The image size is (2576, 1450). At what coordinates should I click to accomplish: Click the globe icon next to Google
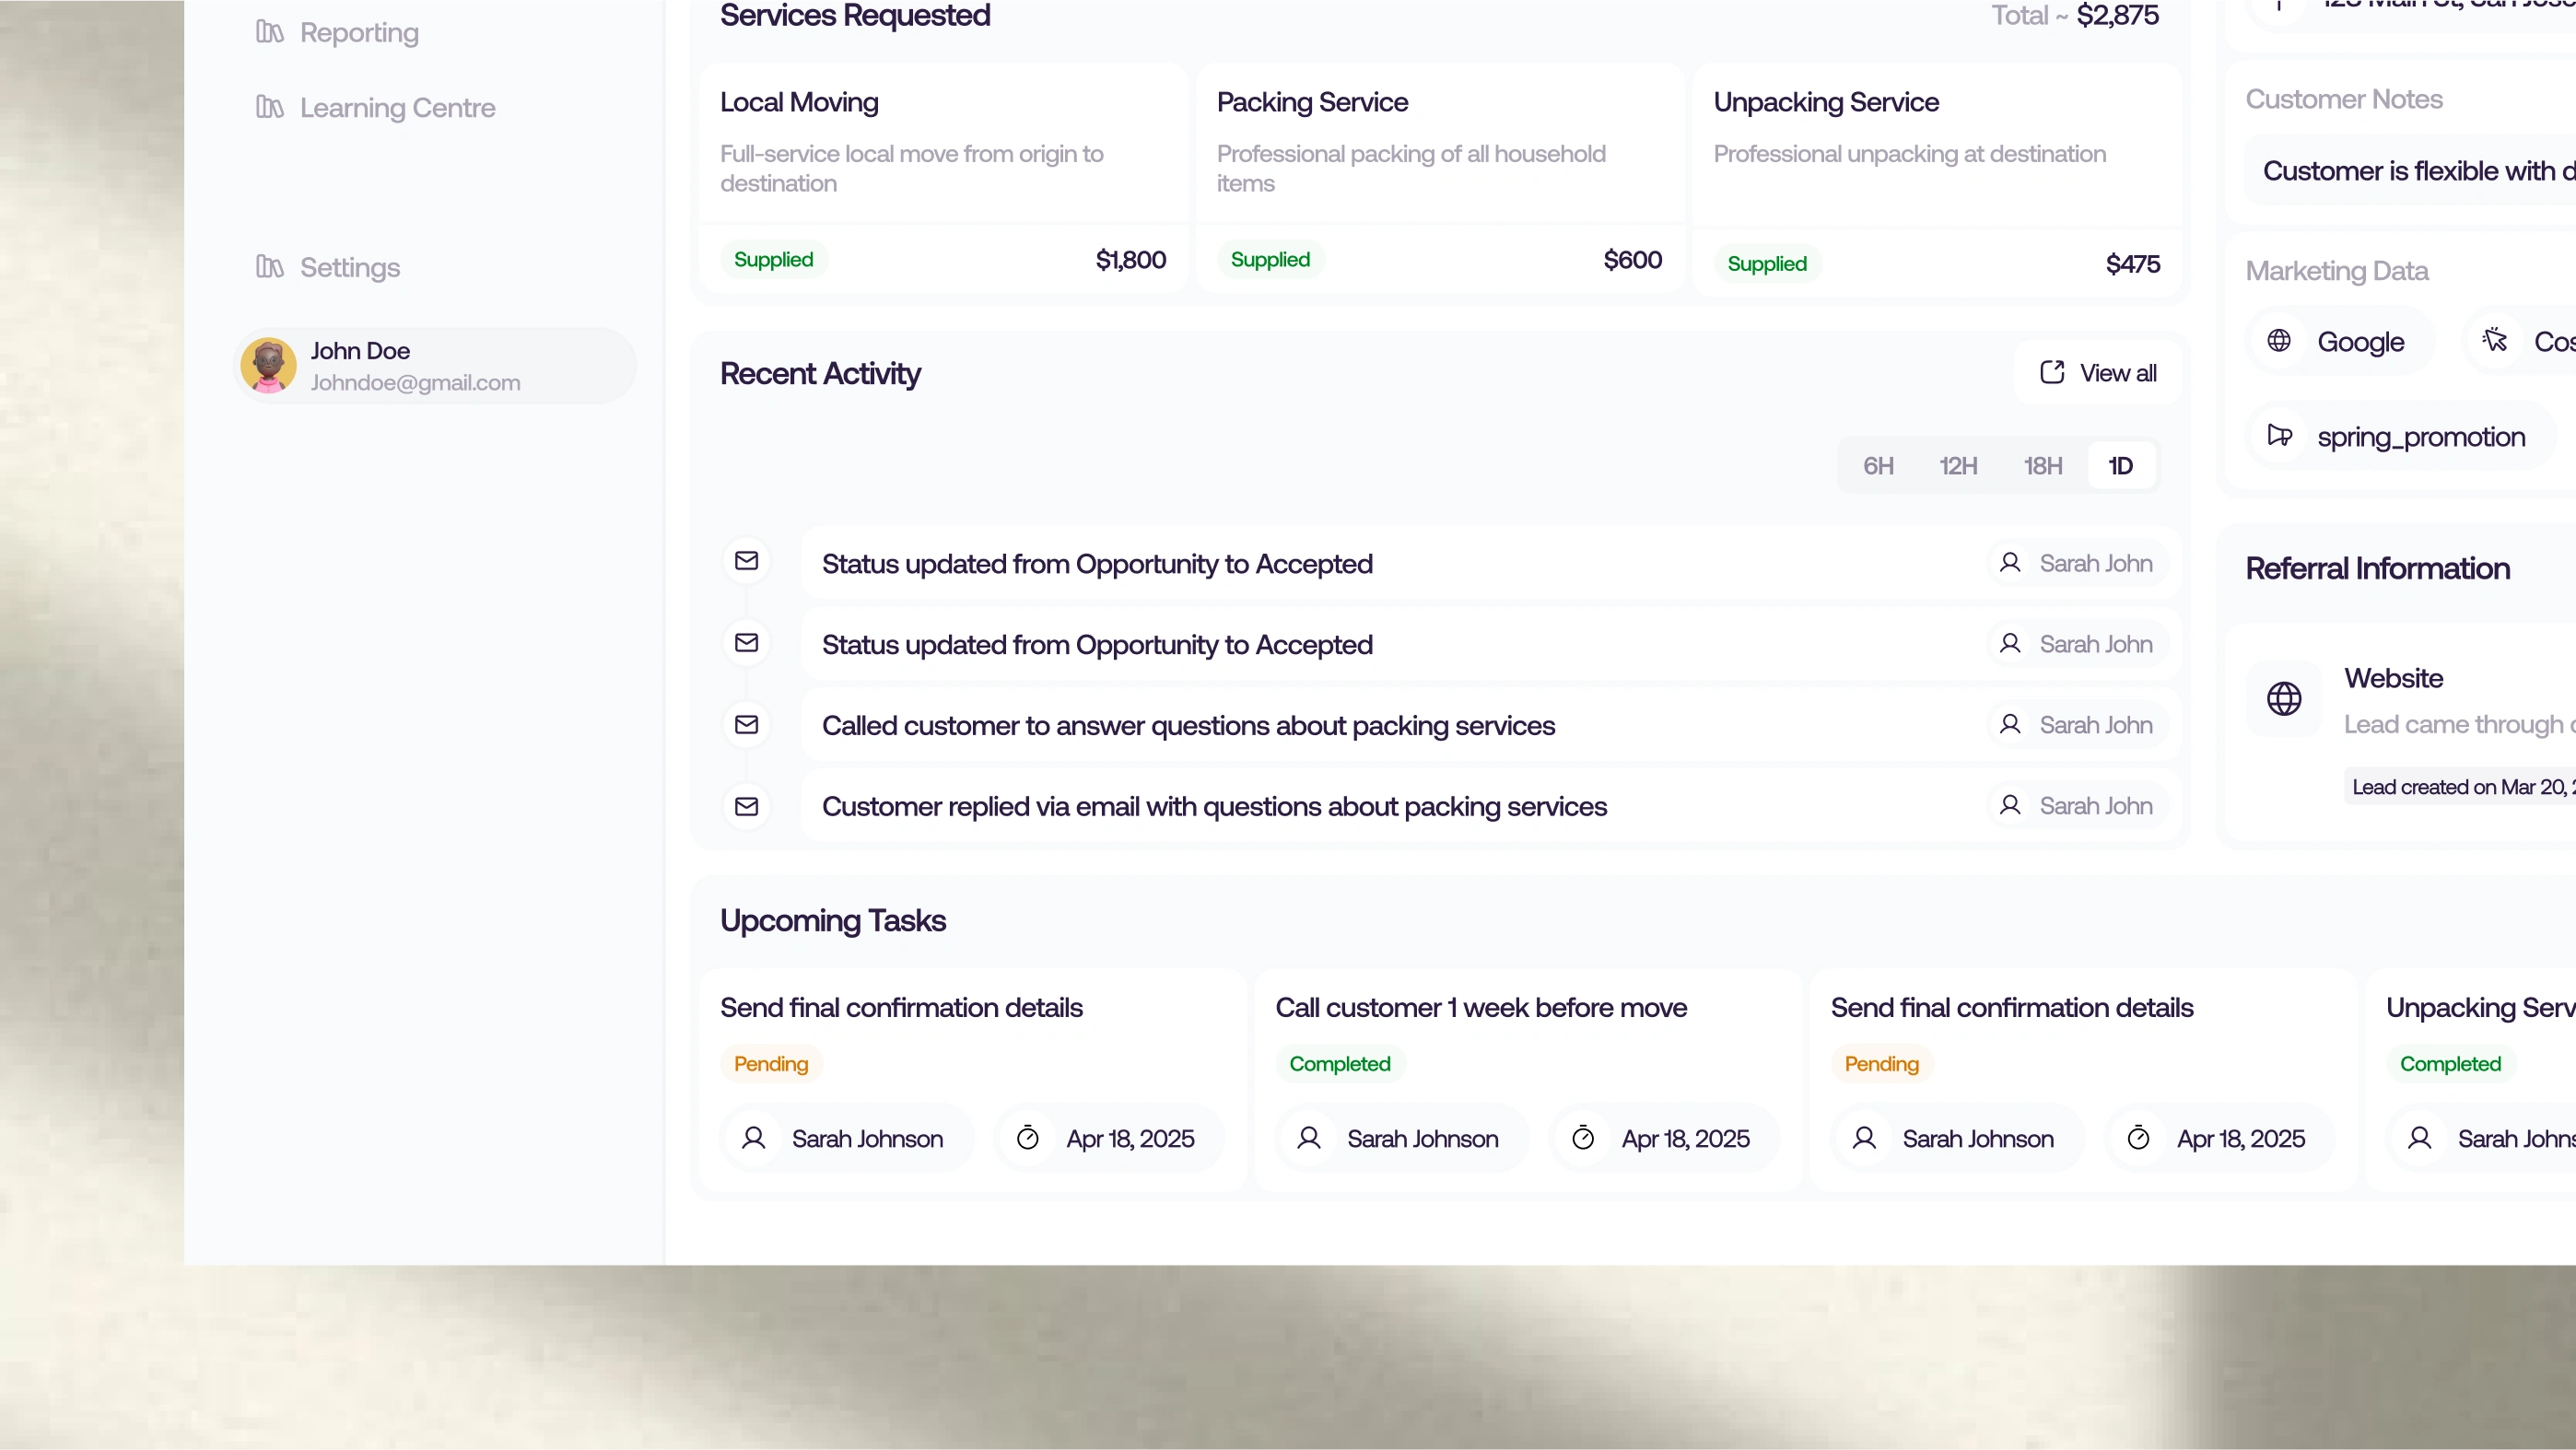click(x=2279, y=341)
